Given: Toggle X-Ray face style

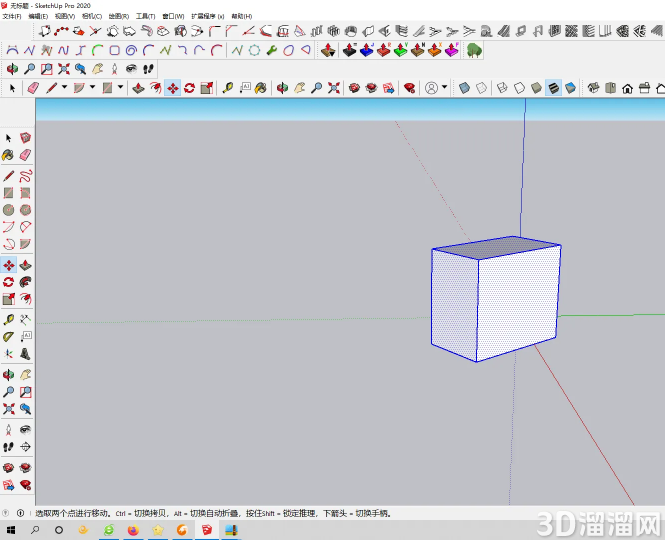Looking at the screenshot, I should pyautogui.click(x=464, y=88).
